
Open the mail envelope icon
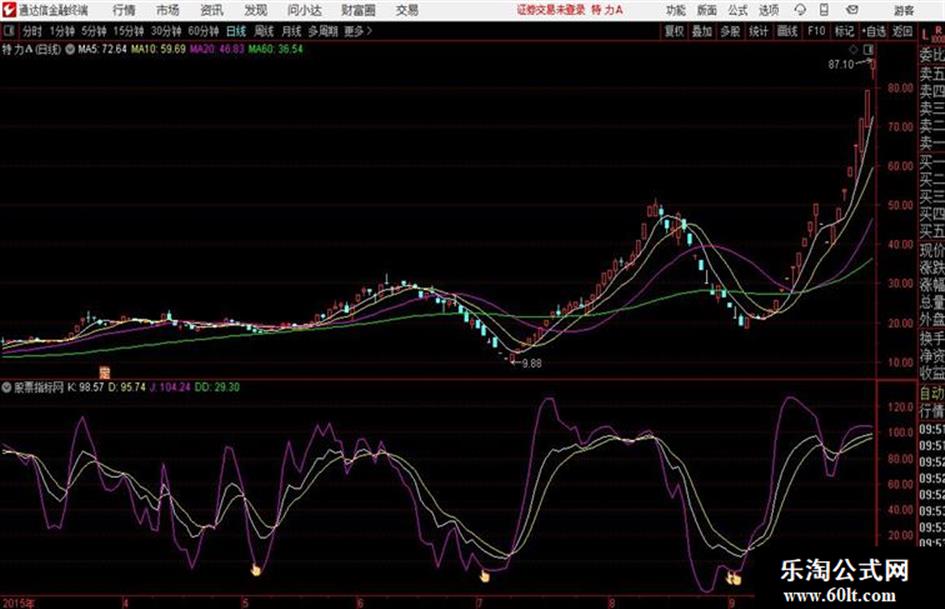(x=849, y=10)
